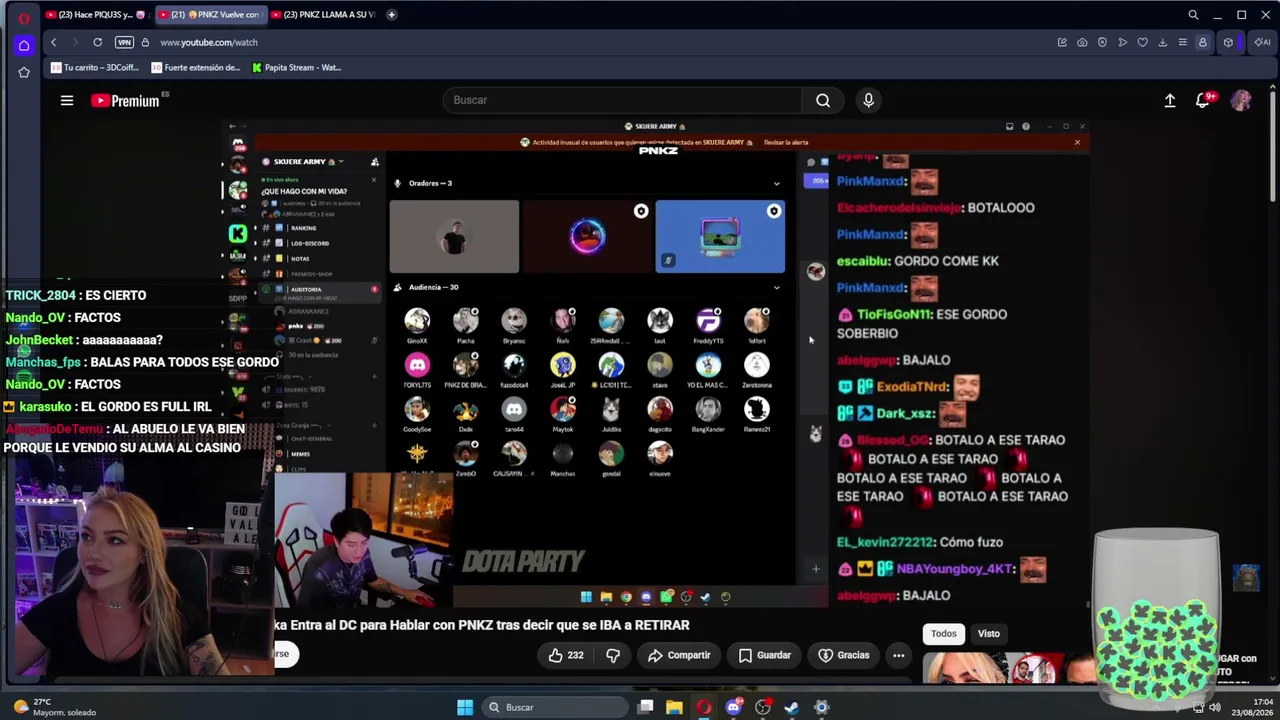Save video with Guardar button
Screen dimensions: 1280x720
[x=765, y=655]
